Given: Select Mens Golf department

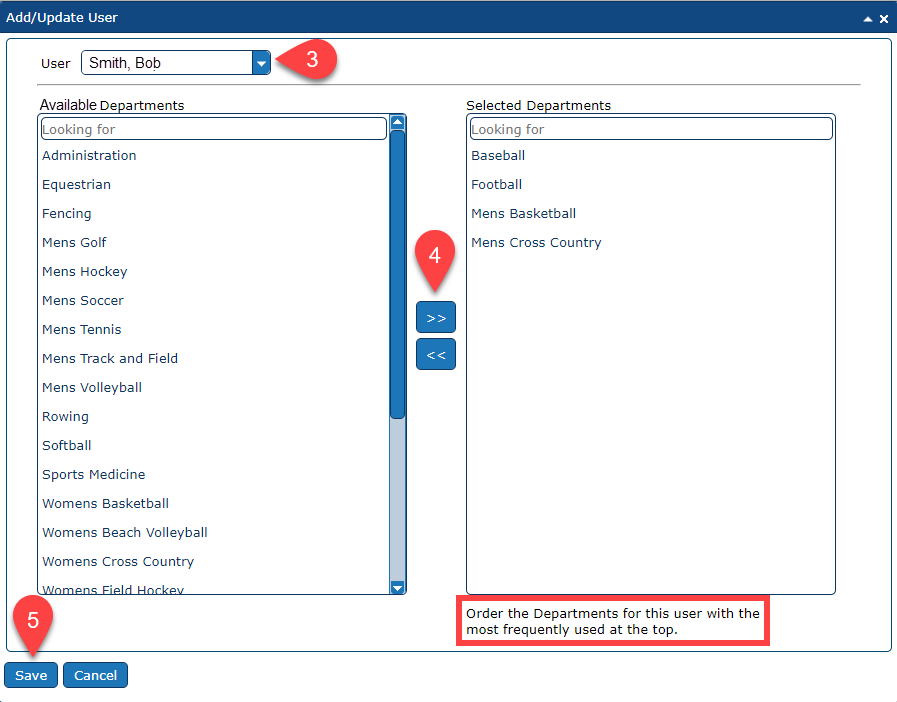Looking at the screenshot, I should point(74,243).
